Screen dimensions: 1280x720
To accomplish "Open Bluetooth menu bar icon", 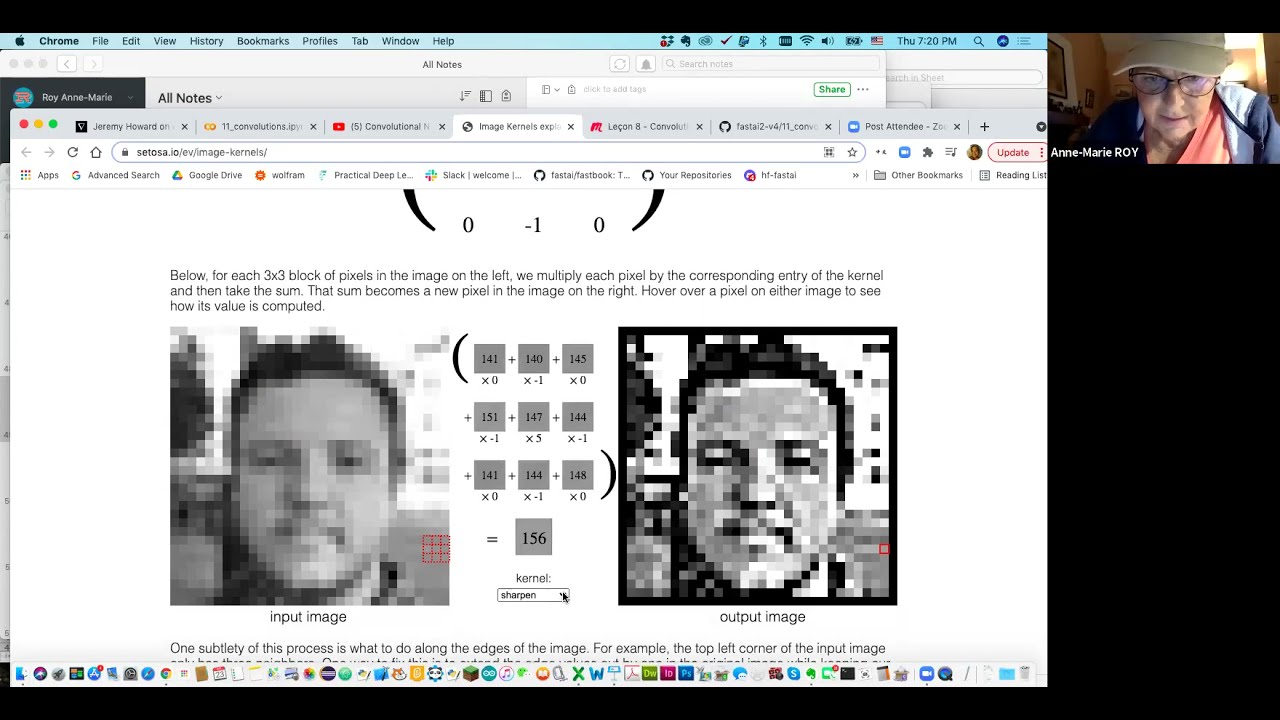I will [763, 41].
